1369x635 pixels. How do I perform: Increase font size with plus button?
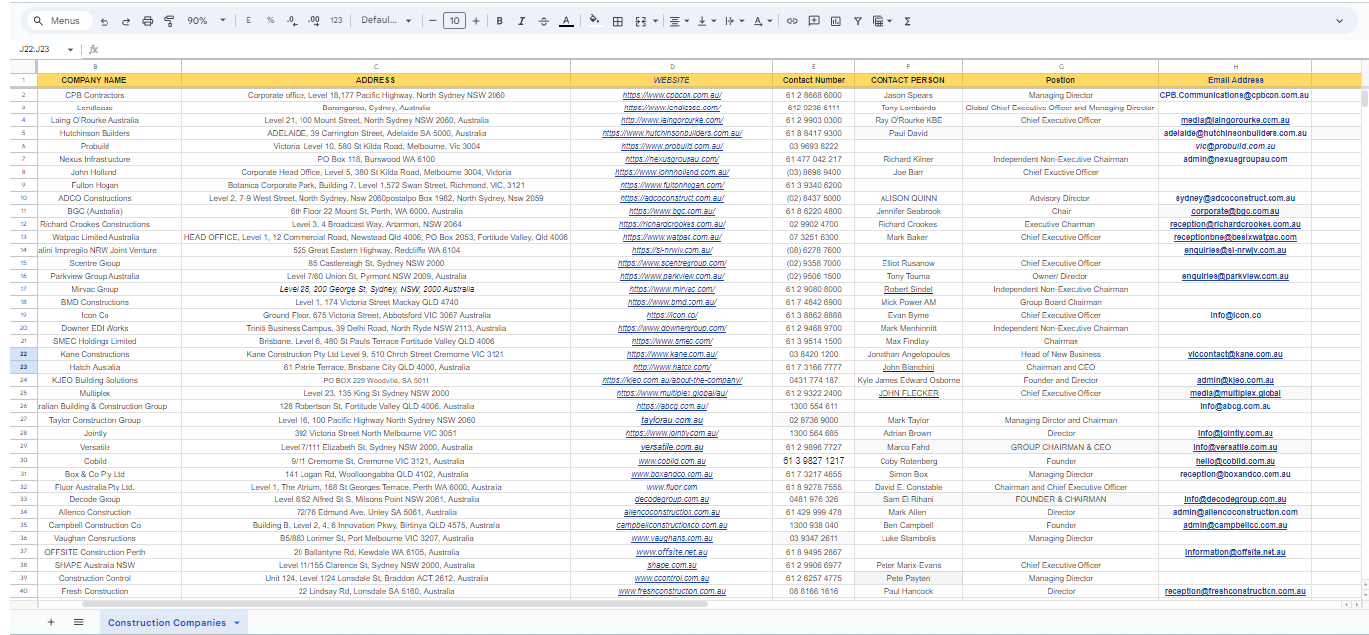(476, 20)
